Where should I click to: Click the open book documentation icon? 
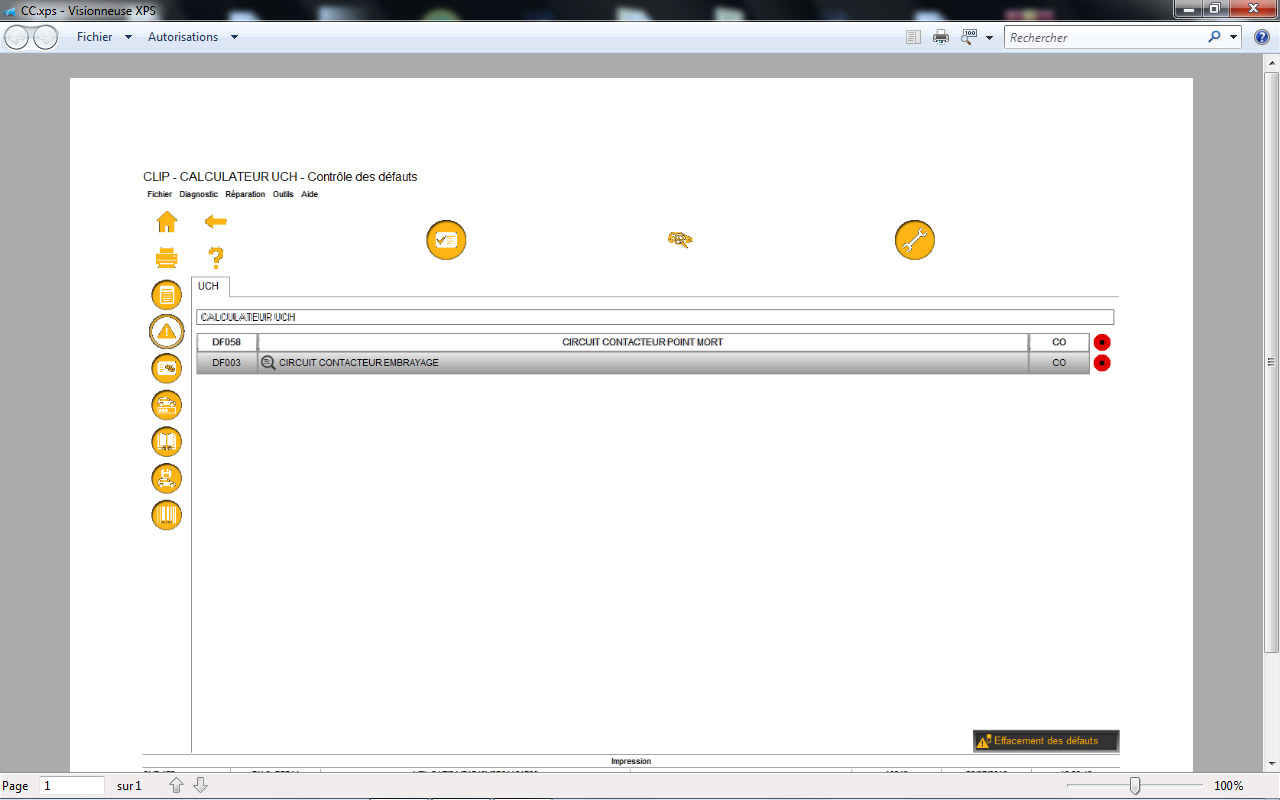(x=166, y=441)
